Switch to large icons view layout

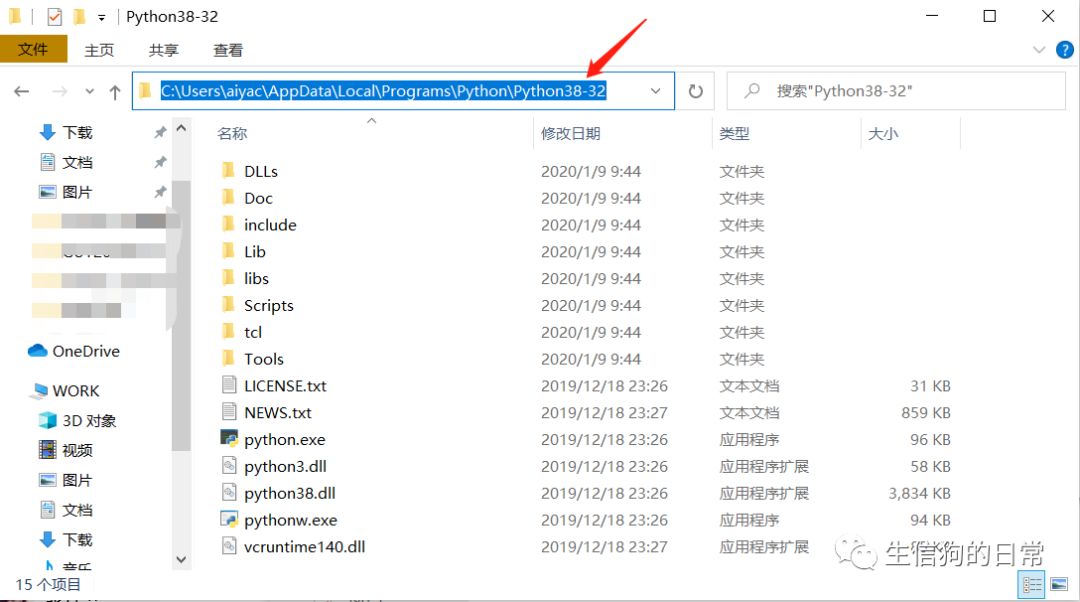tap(1059, 585)
